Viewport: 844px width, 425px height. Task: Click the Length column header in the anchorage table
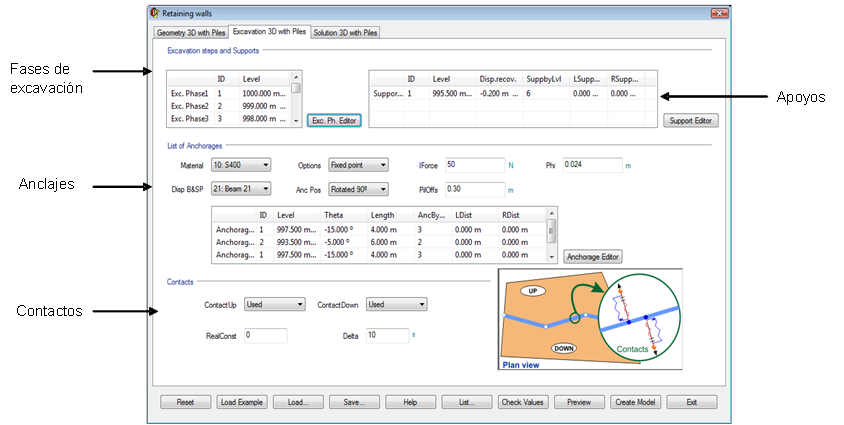[390, 215]
